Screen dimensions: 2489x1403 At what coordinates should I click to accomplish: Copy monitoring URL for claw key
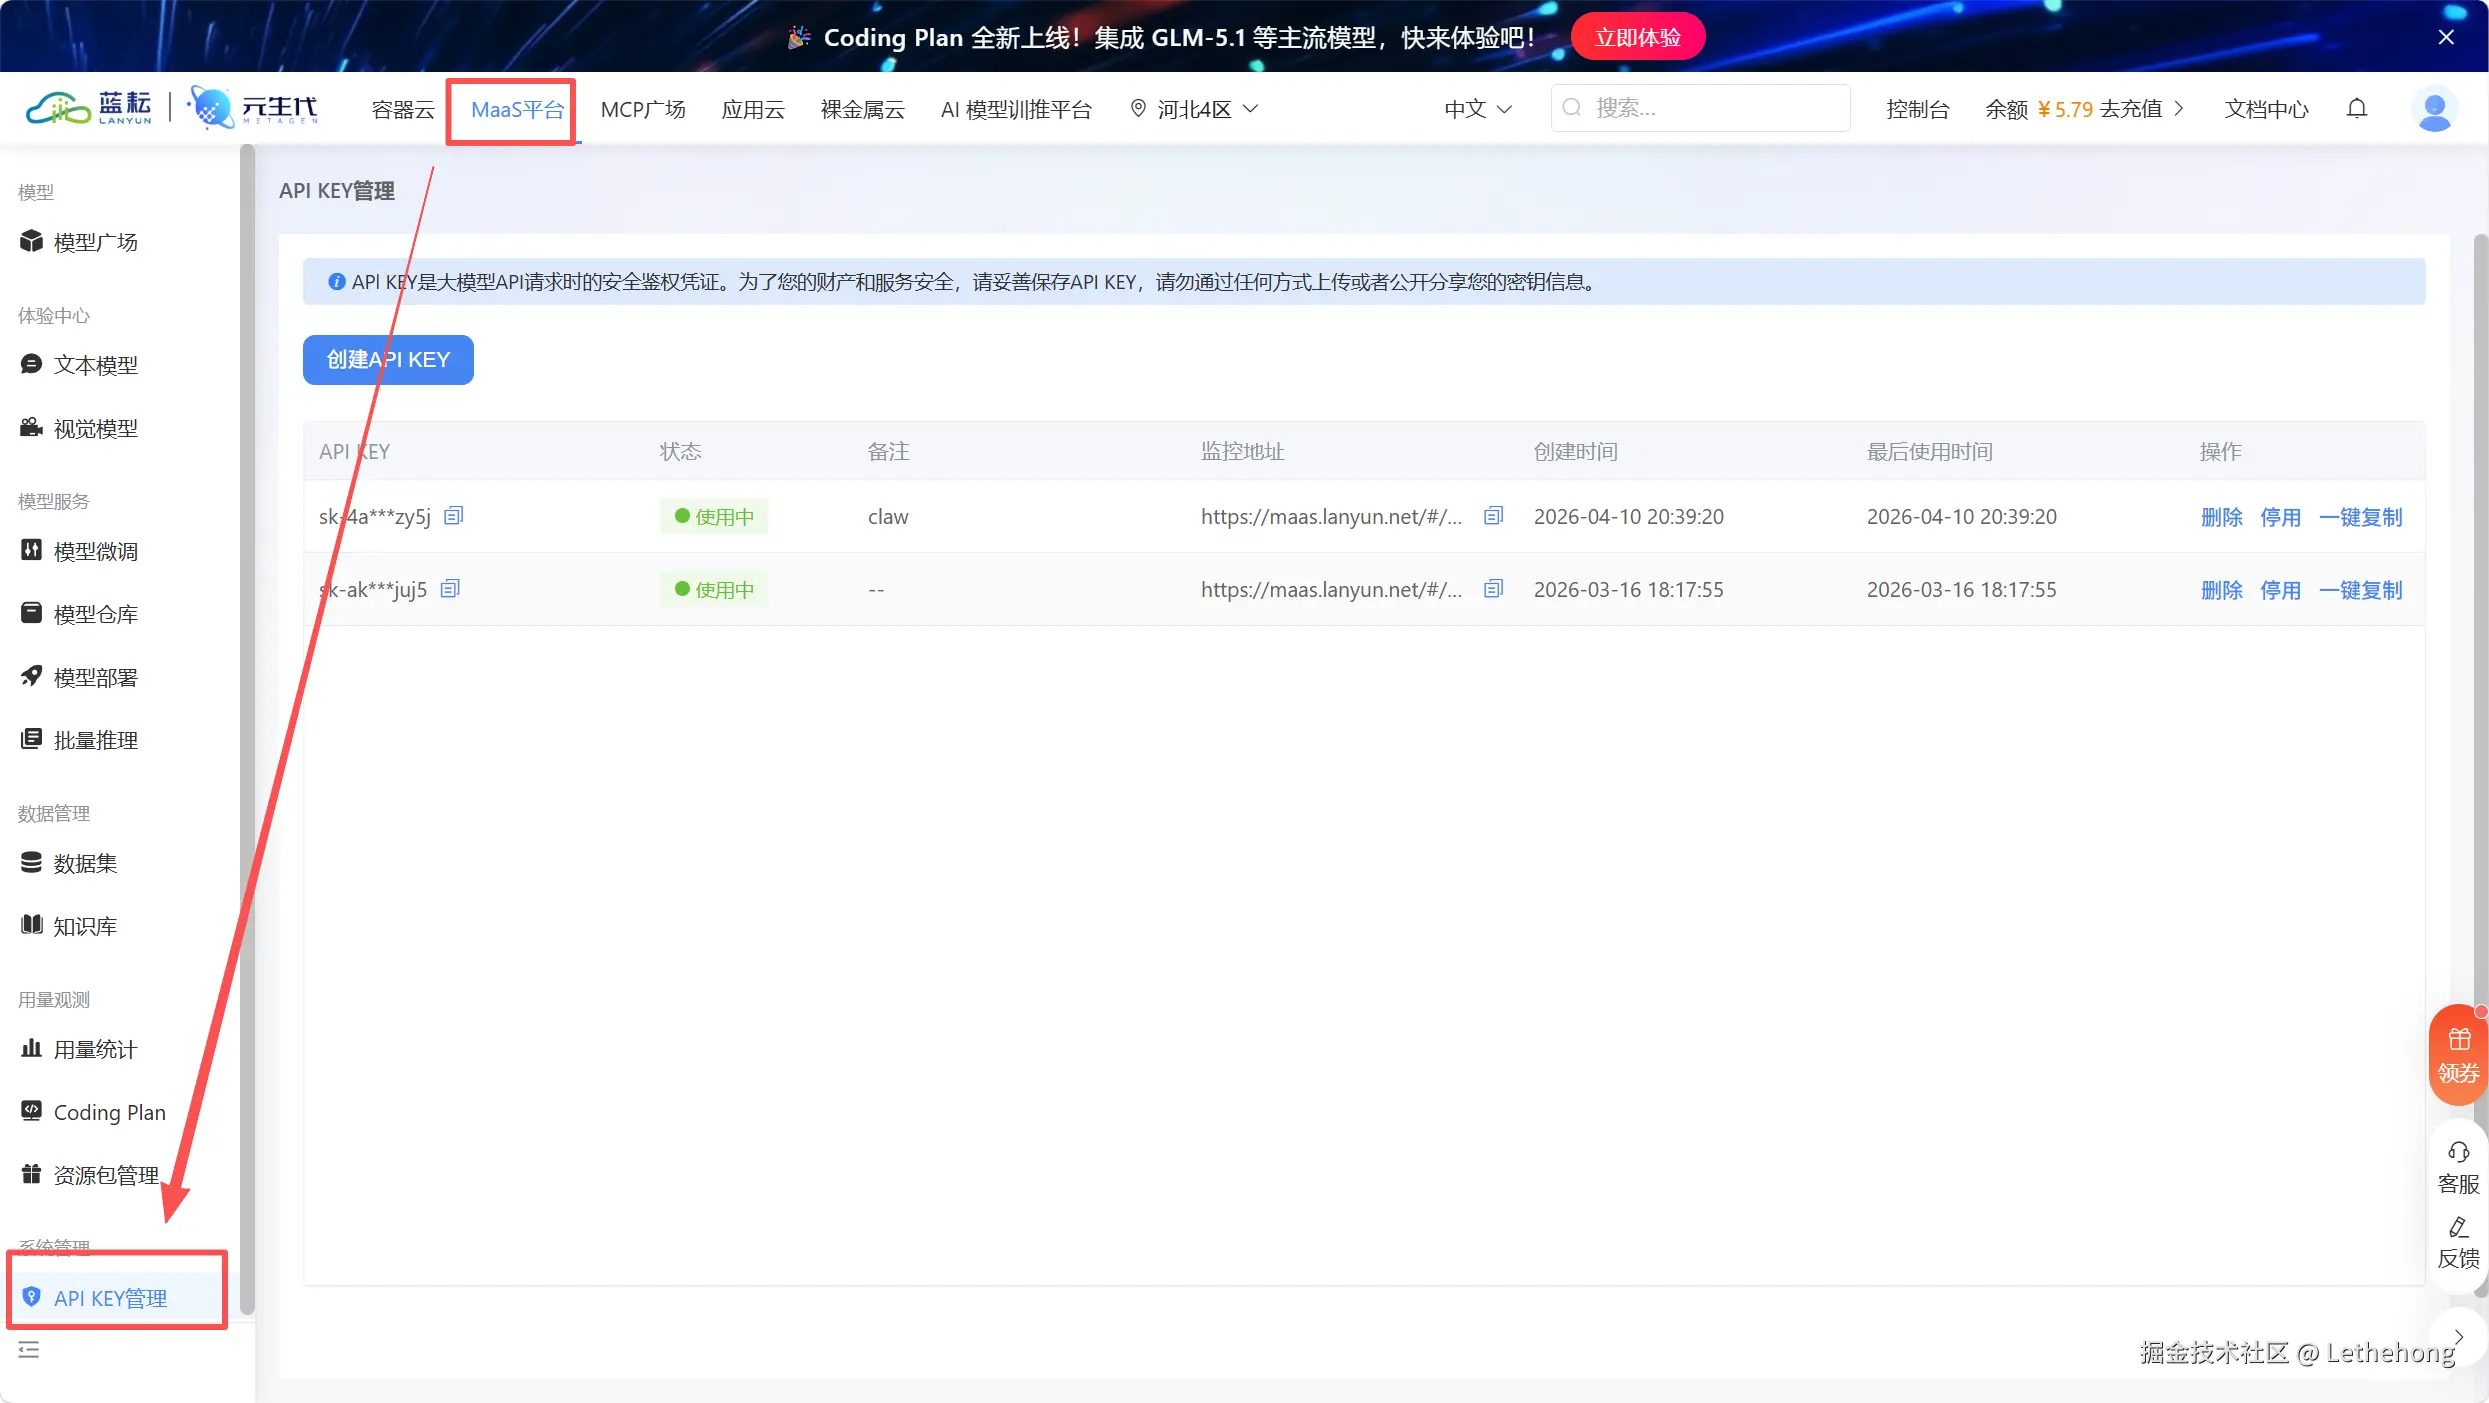(1493, 516)
